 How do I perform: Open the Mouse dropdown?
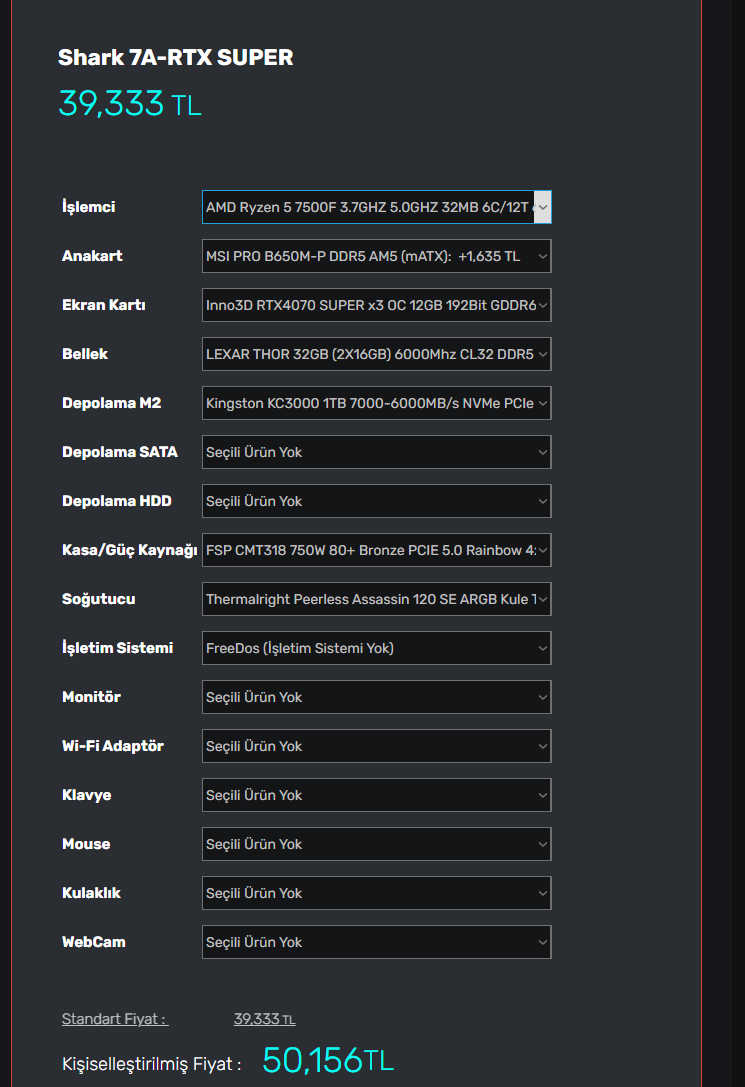pos(376,844)
